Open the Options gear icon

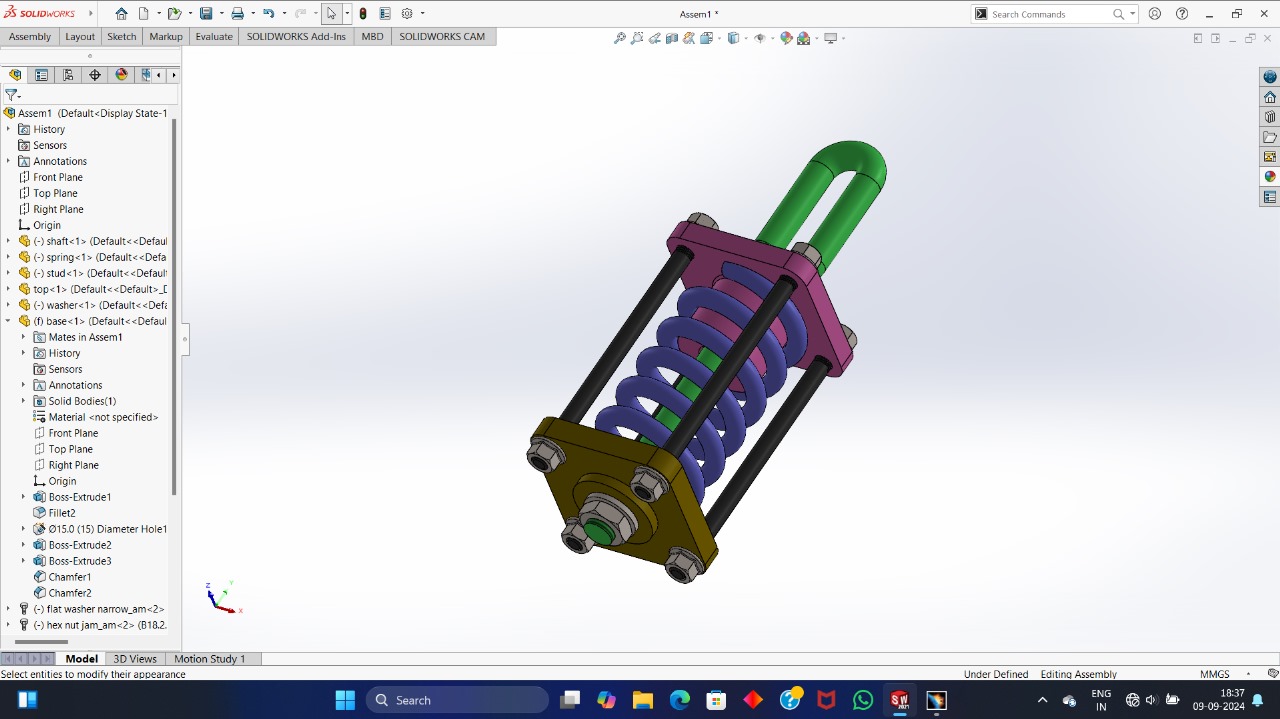[407, 14]
